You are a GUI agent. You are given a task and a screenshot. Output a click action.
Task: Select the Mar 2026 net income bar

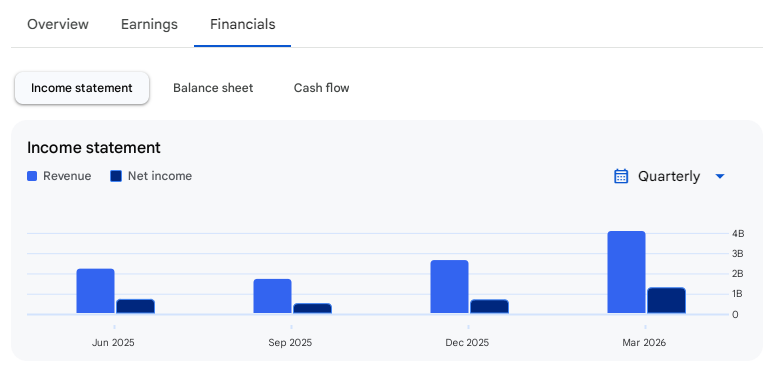coord(667,301)
